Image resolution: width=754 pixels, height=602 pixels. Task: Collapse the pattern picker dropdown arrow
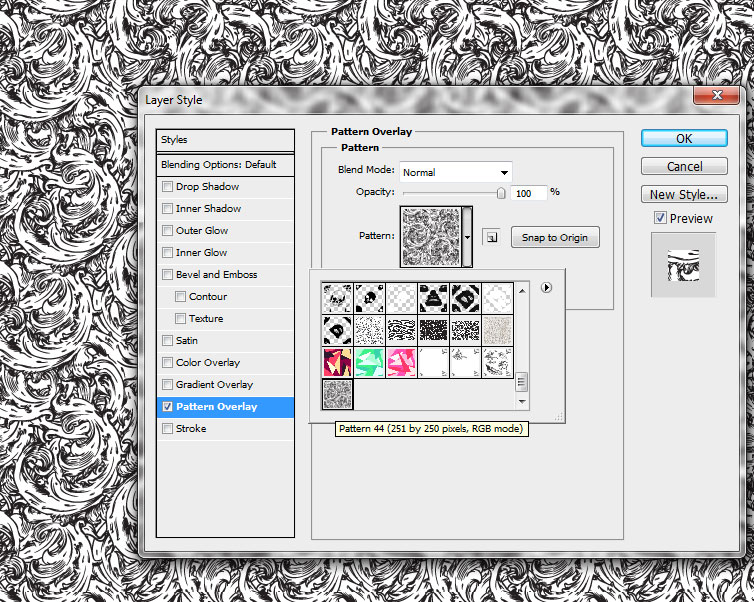click(467, 237)
